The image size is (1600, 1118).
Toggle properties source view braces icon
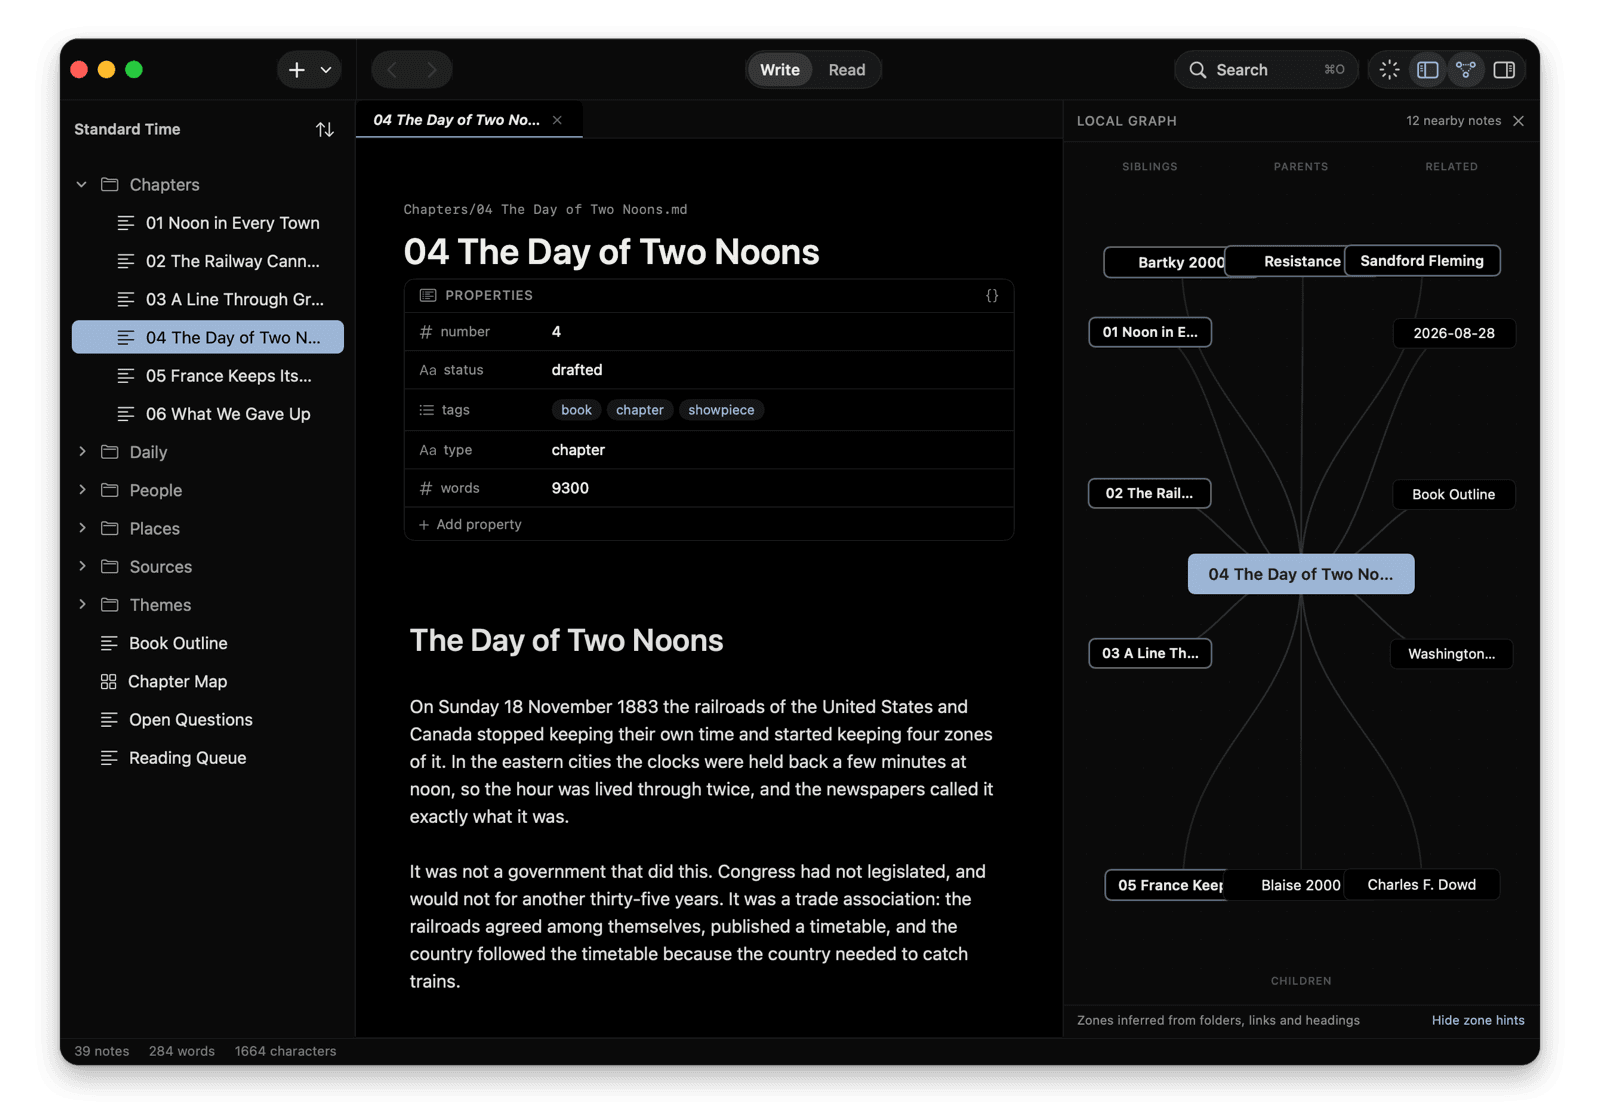click(x=992, y=296)
